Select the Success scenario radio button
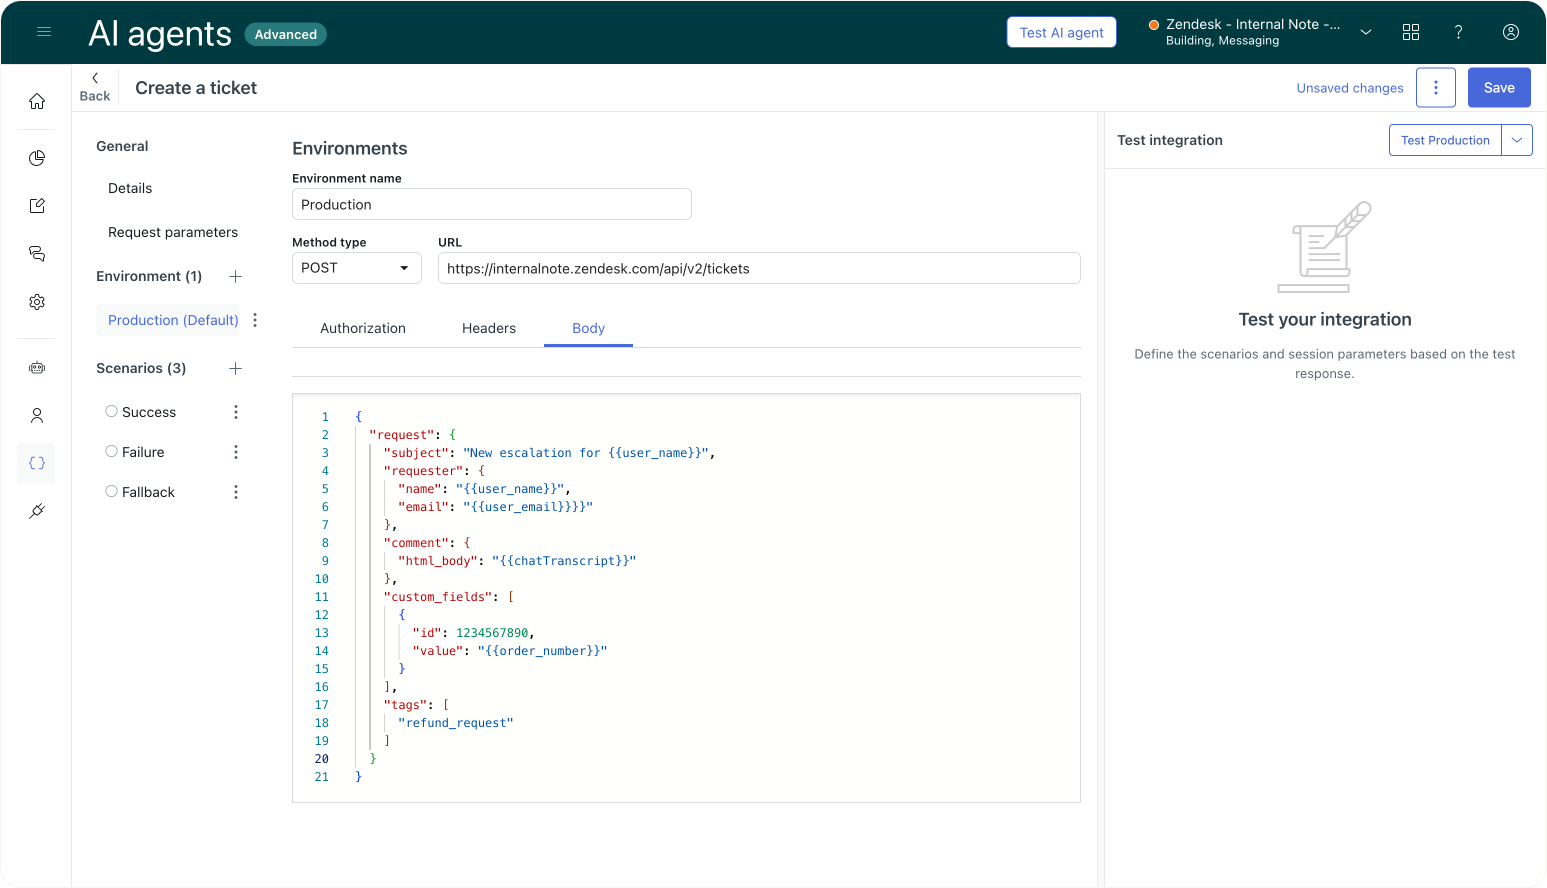 point(112,411)
